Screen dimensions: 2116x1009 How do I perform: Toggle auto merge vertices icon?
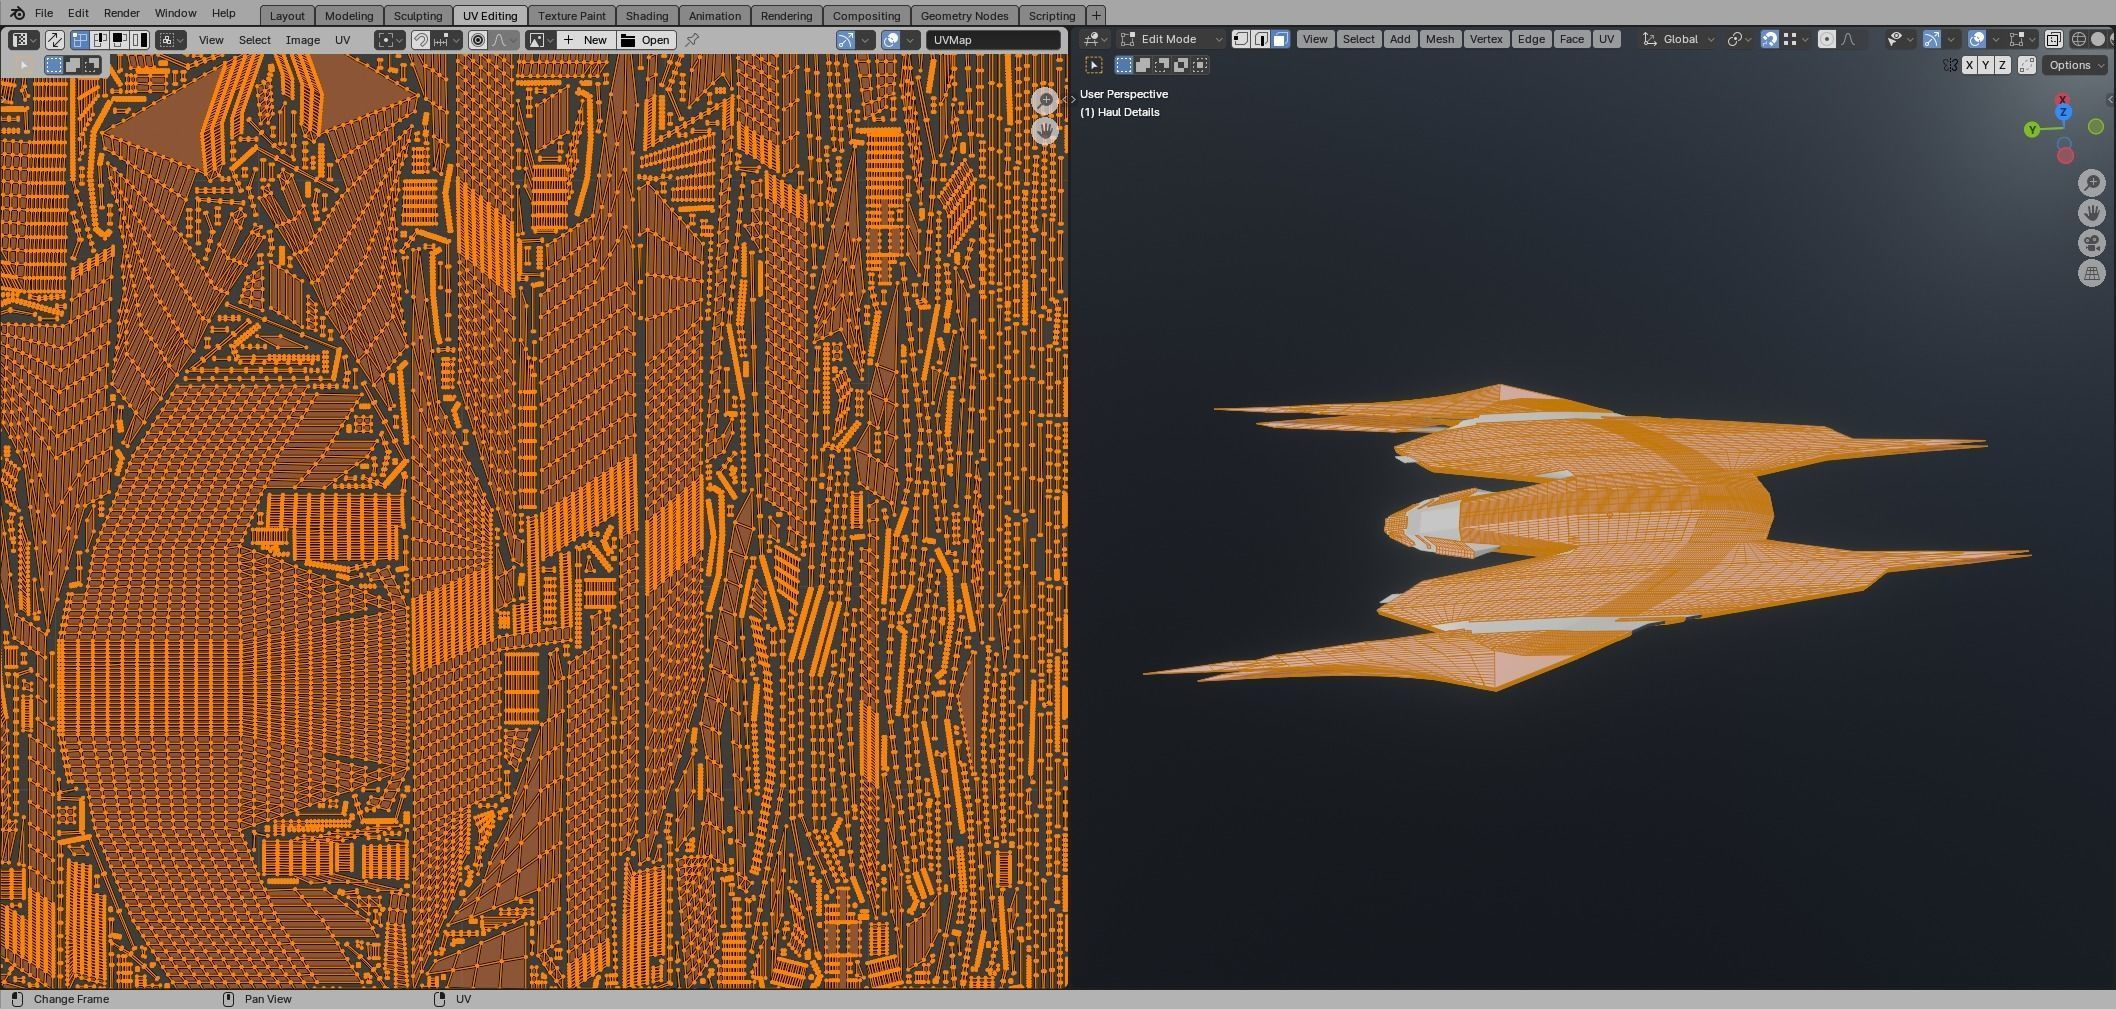tap(2027, 65)
